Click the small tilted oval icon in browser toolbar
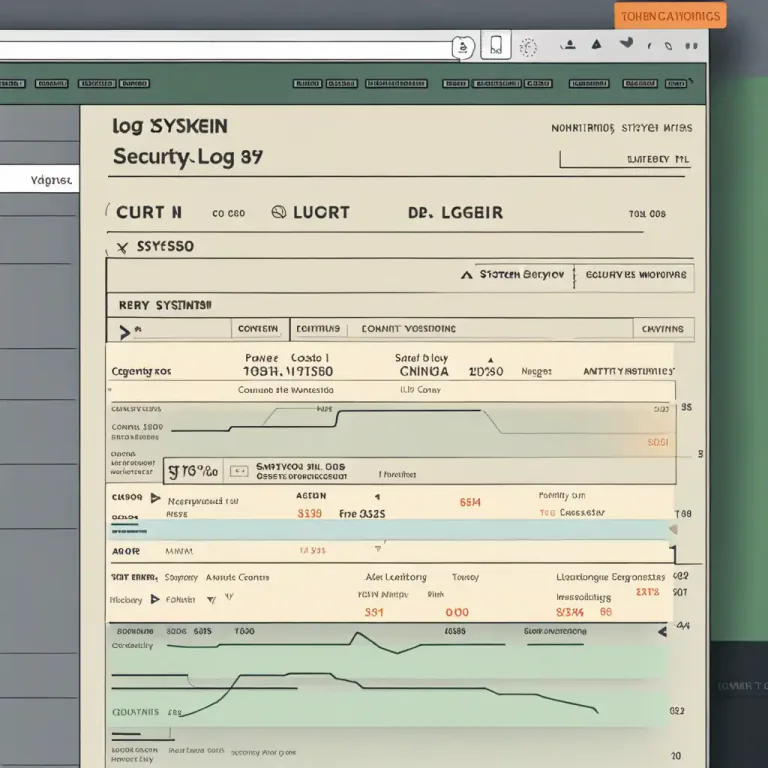This screenshot has width=768, height=768. (668, 46)
